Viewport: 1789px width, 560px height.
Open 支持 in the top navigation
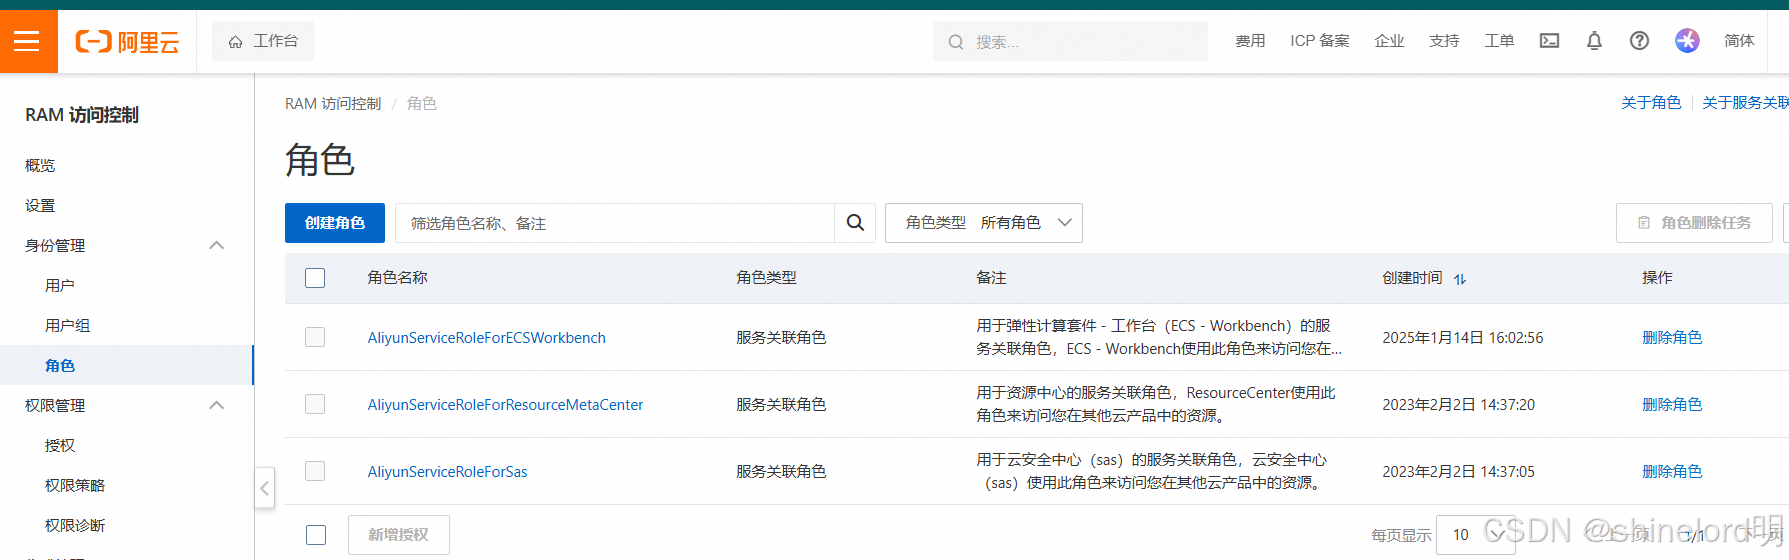tap(1444, 41)
